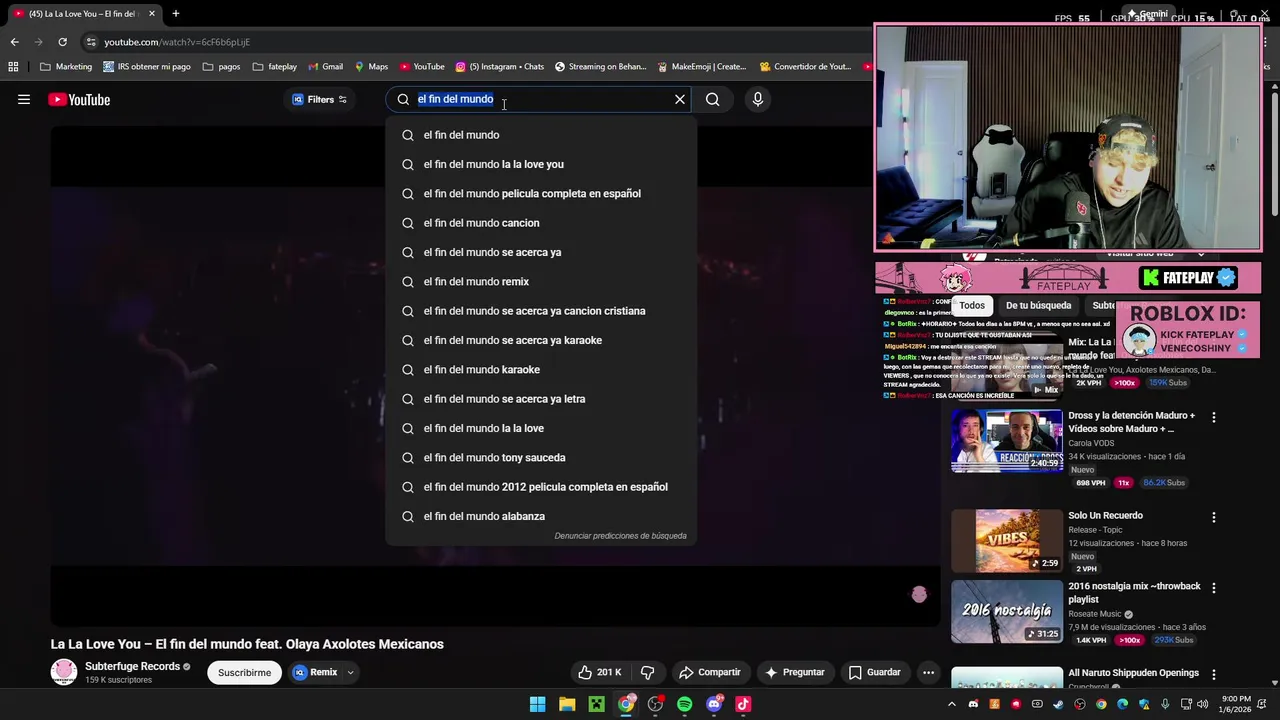The width and height of the screenshot is (1280, 720).
Task: Open the 'fateplay' bookmarks folder
Action: (x=275, y=67)
